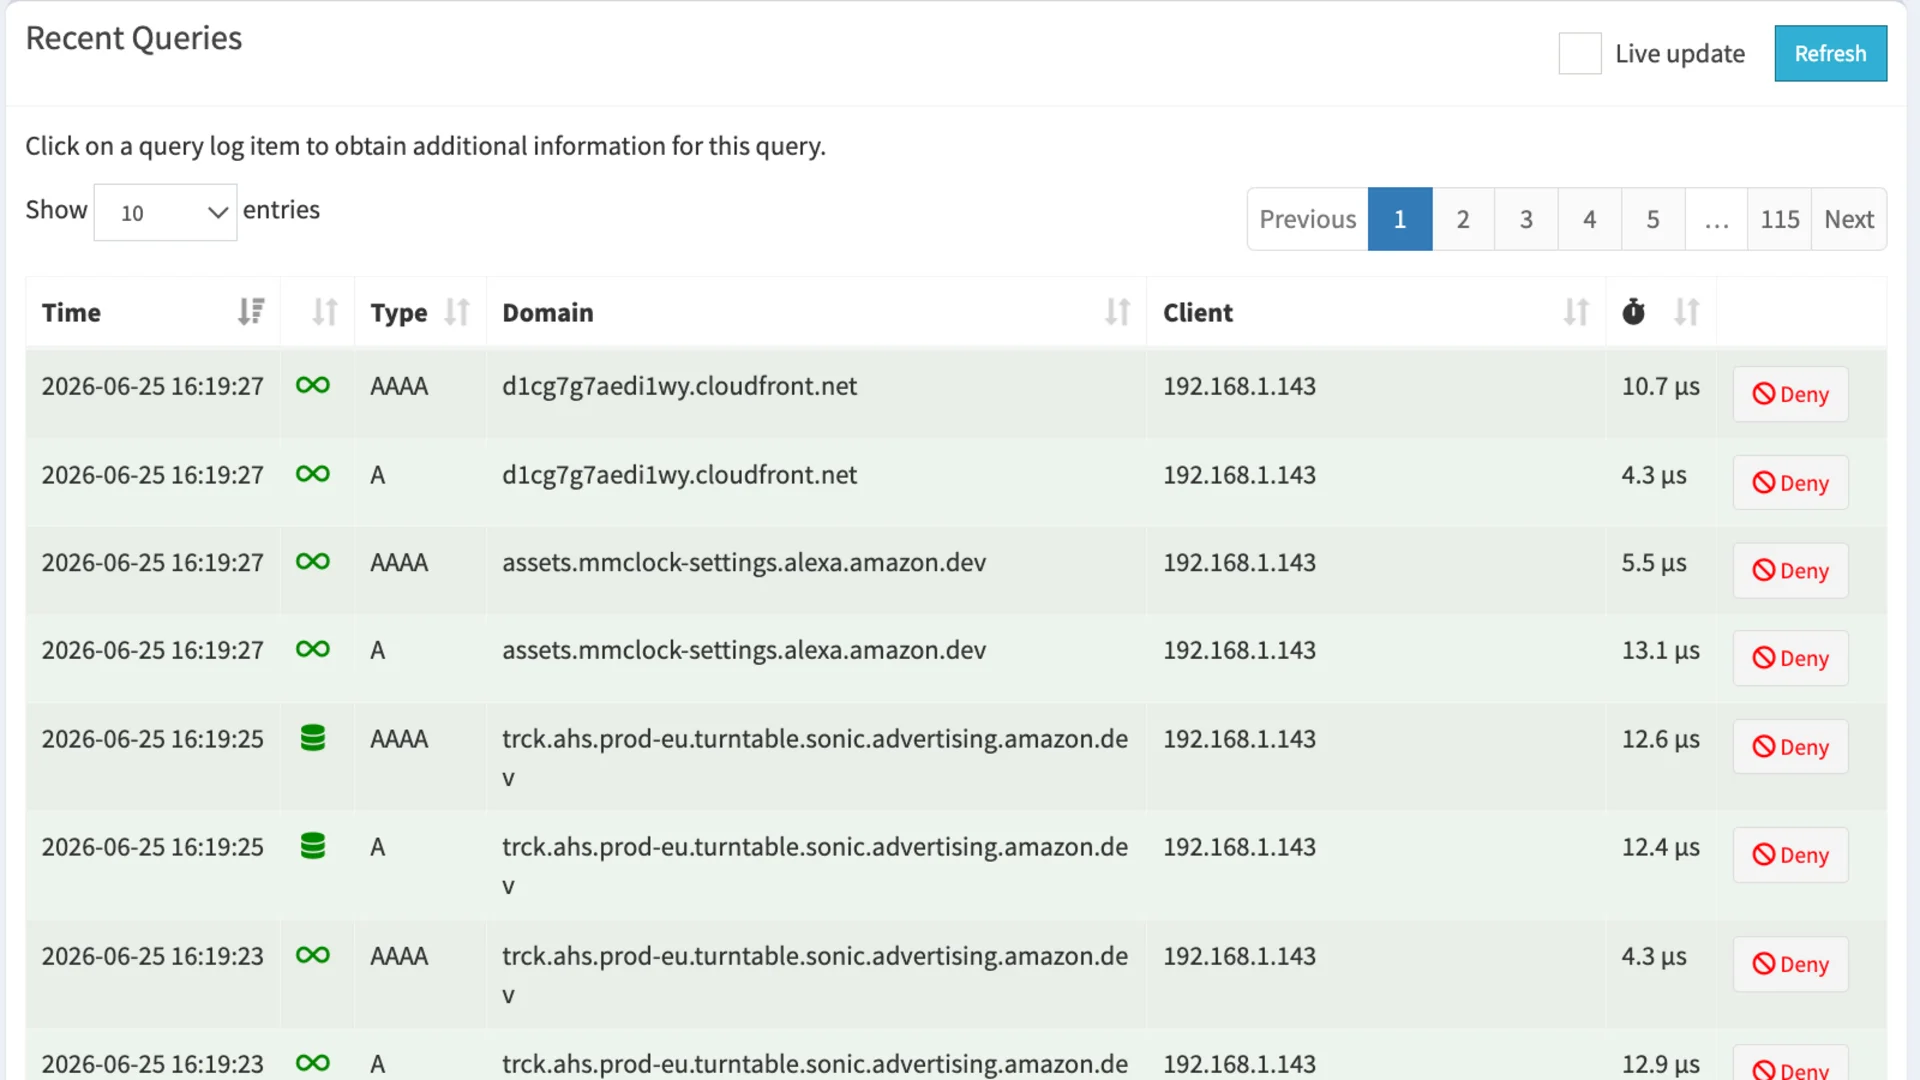Viewport: 1920px width, 1080px height.
Task: Deny alexa.amazon.dev A query with 13.1 µs reply
Action: pos(1790,658)
